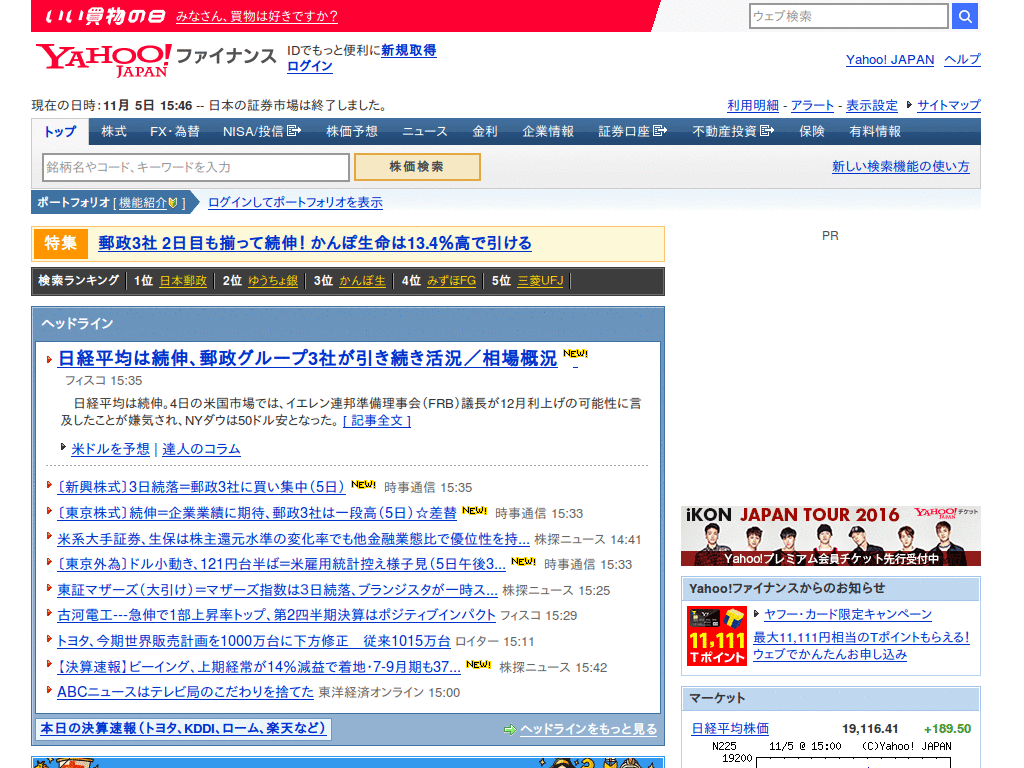
Task: Open the 株式 tab
Action: click(114, 131)
